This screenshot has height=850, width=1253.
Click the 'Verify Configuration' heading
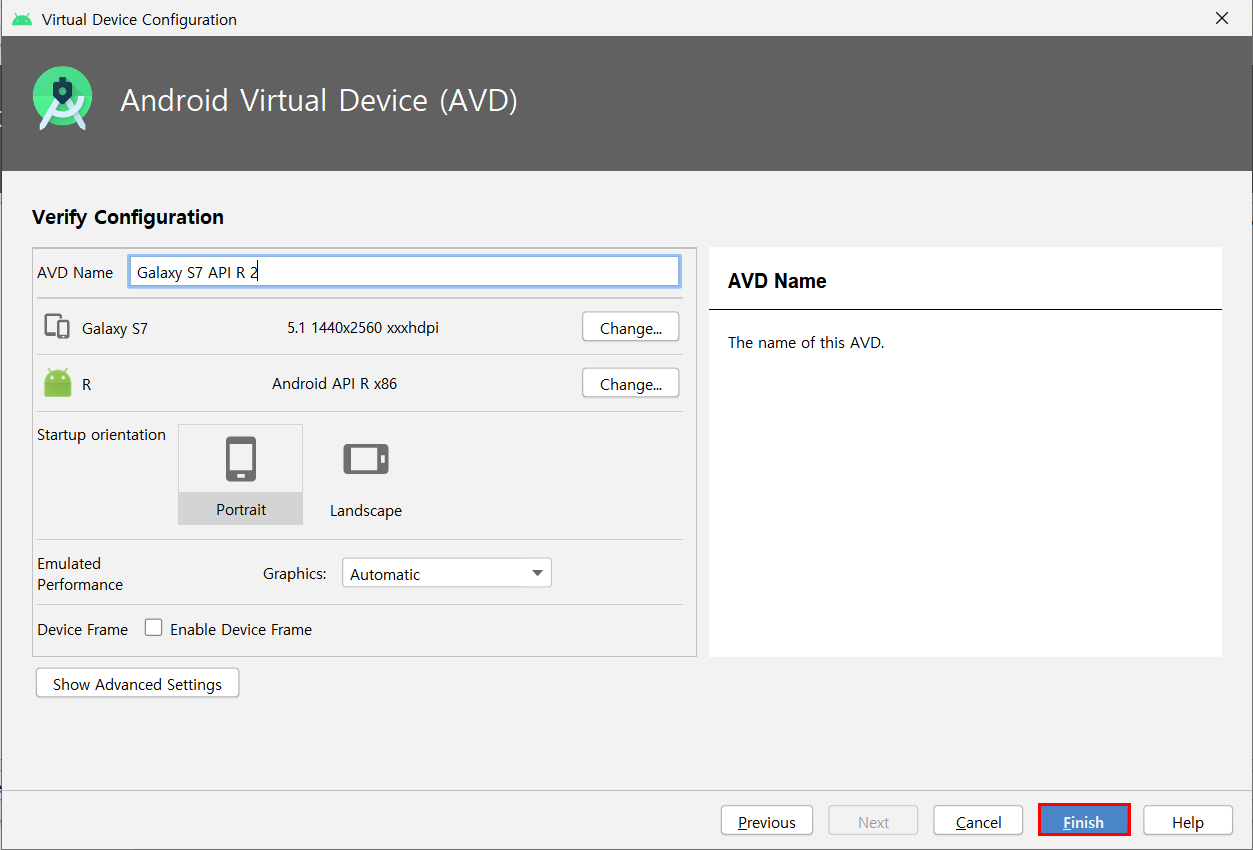pos(128,217)
